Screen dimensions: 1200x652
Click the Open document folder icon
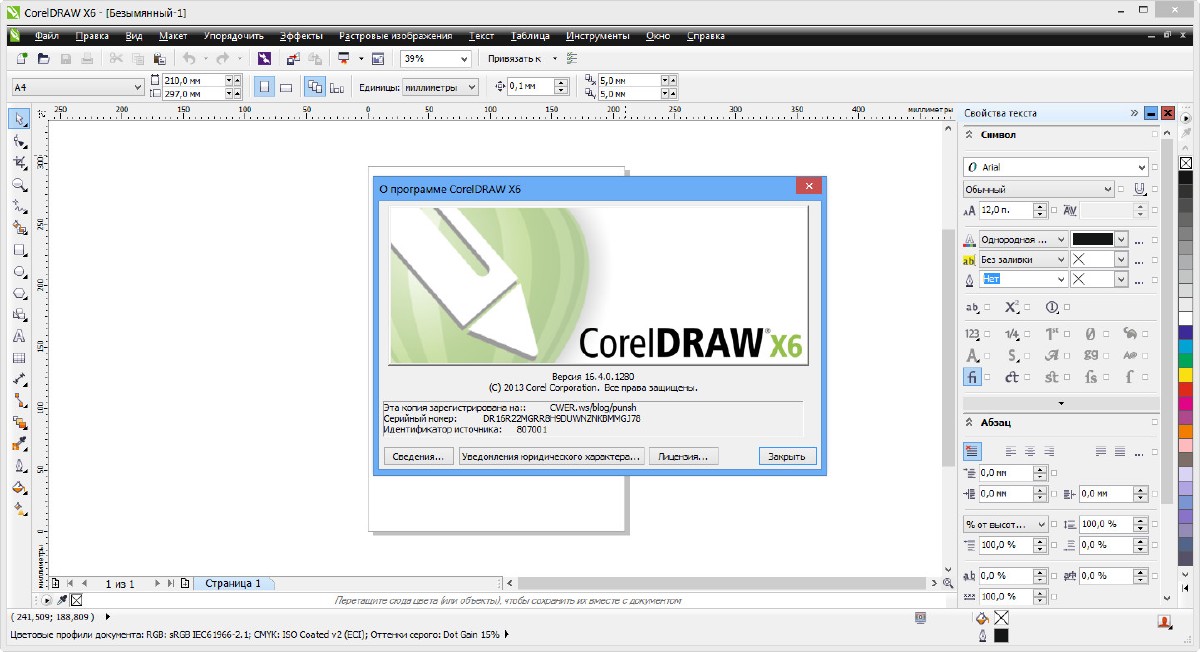pos(43,59)
